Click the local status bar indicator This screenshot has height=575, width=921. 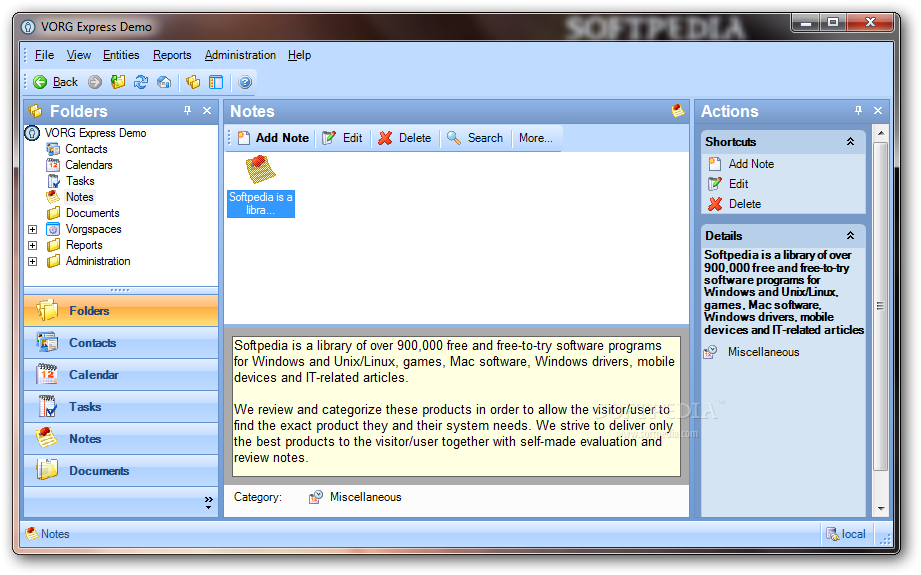point(846,534)
